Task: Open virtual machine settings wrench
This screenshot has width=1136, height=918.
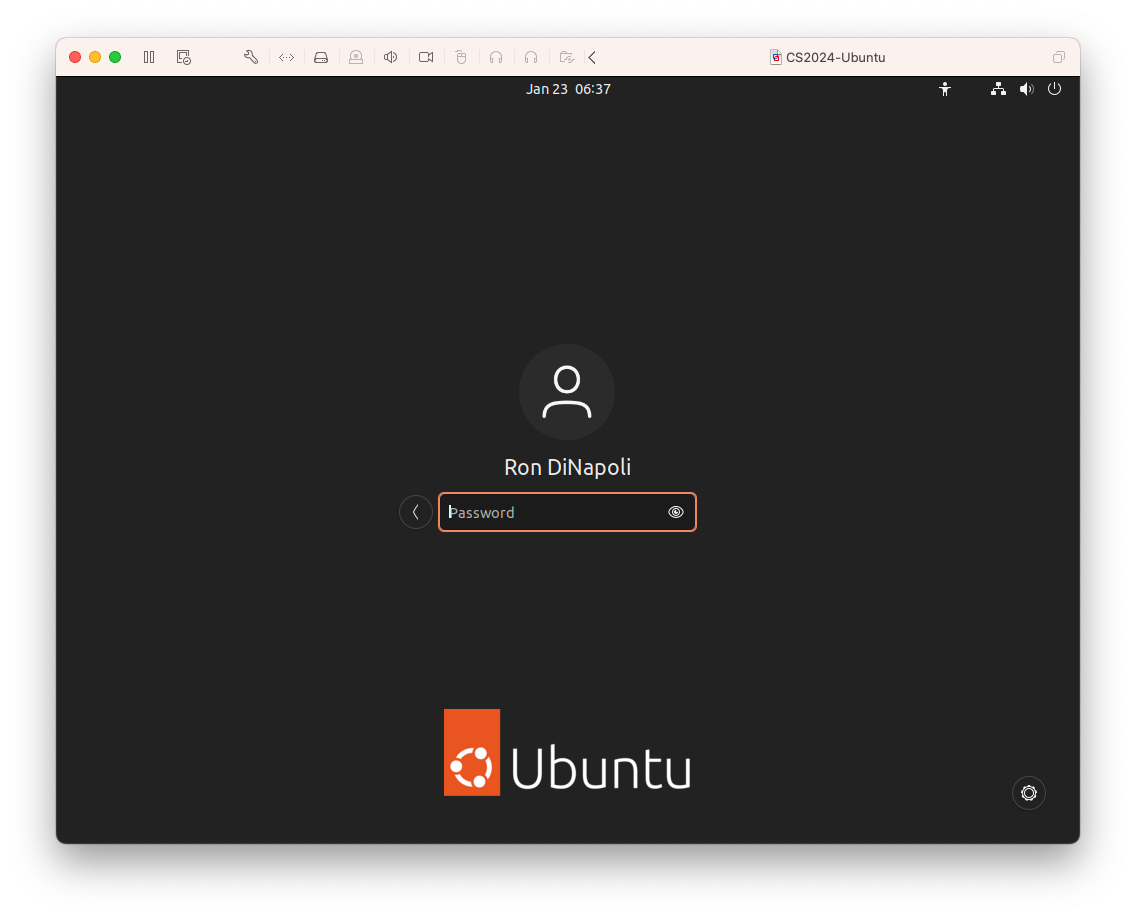Action: click(x=251, y=57)
